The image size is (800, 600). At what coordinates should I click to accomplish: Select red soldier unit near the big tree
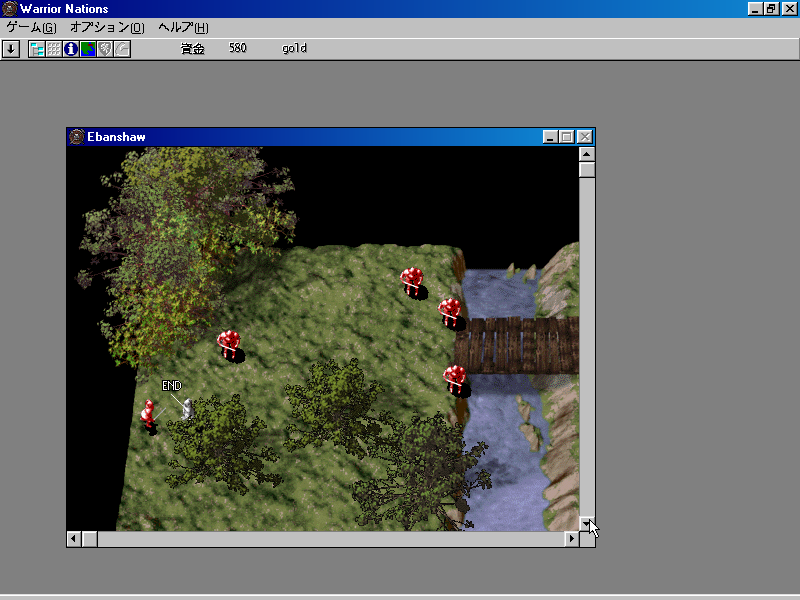[x=230, y=345]
